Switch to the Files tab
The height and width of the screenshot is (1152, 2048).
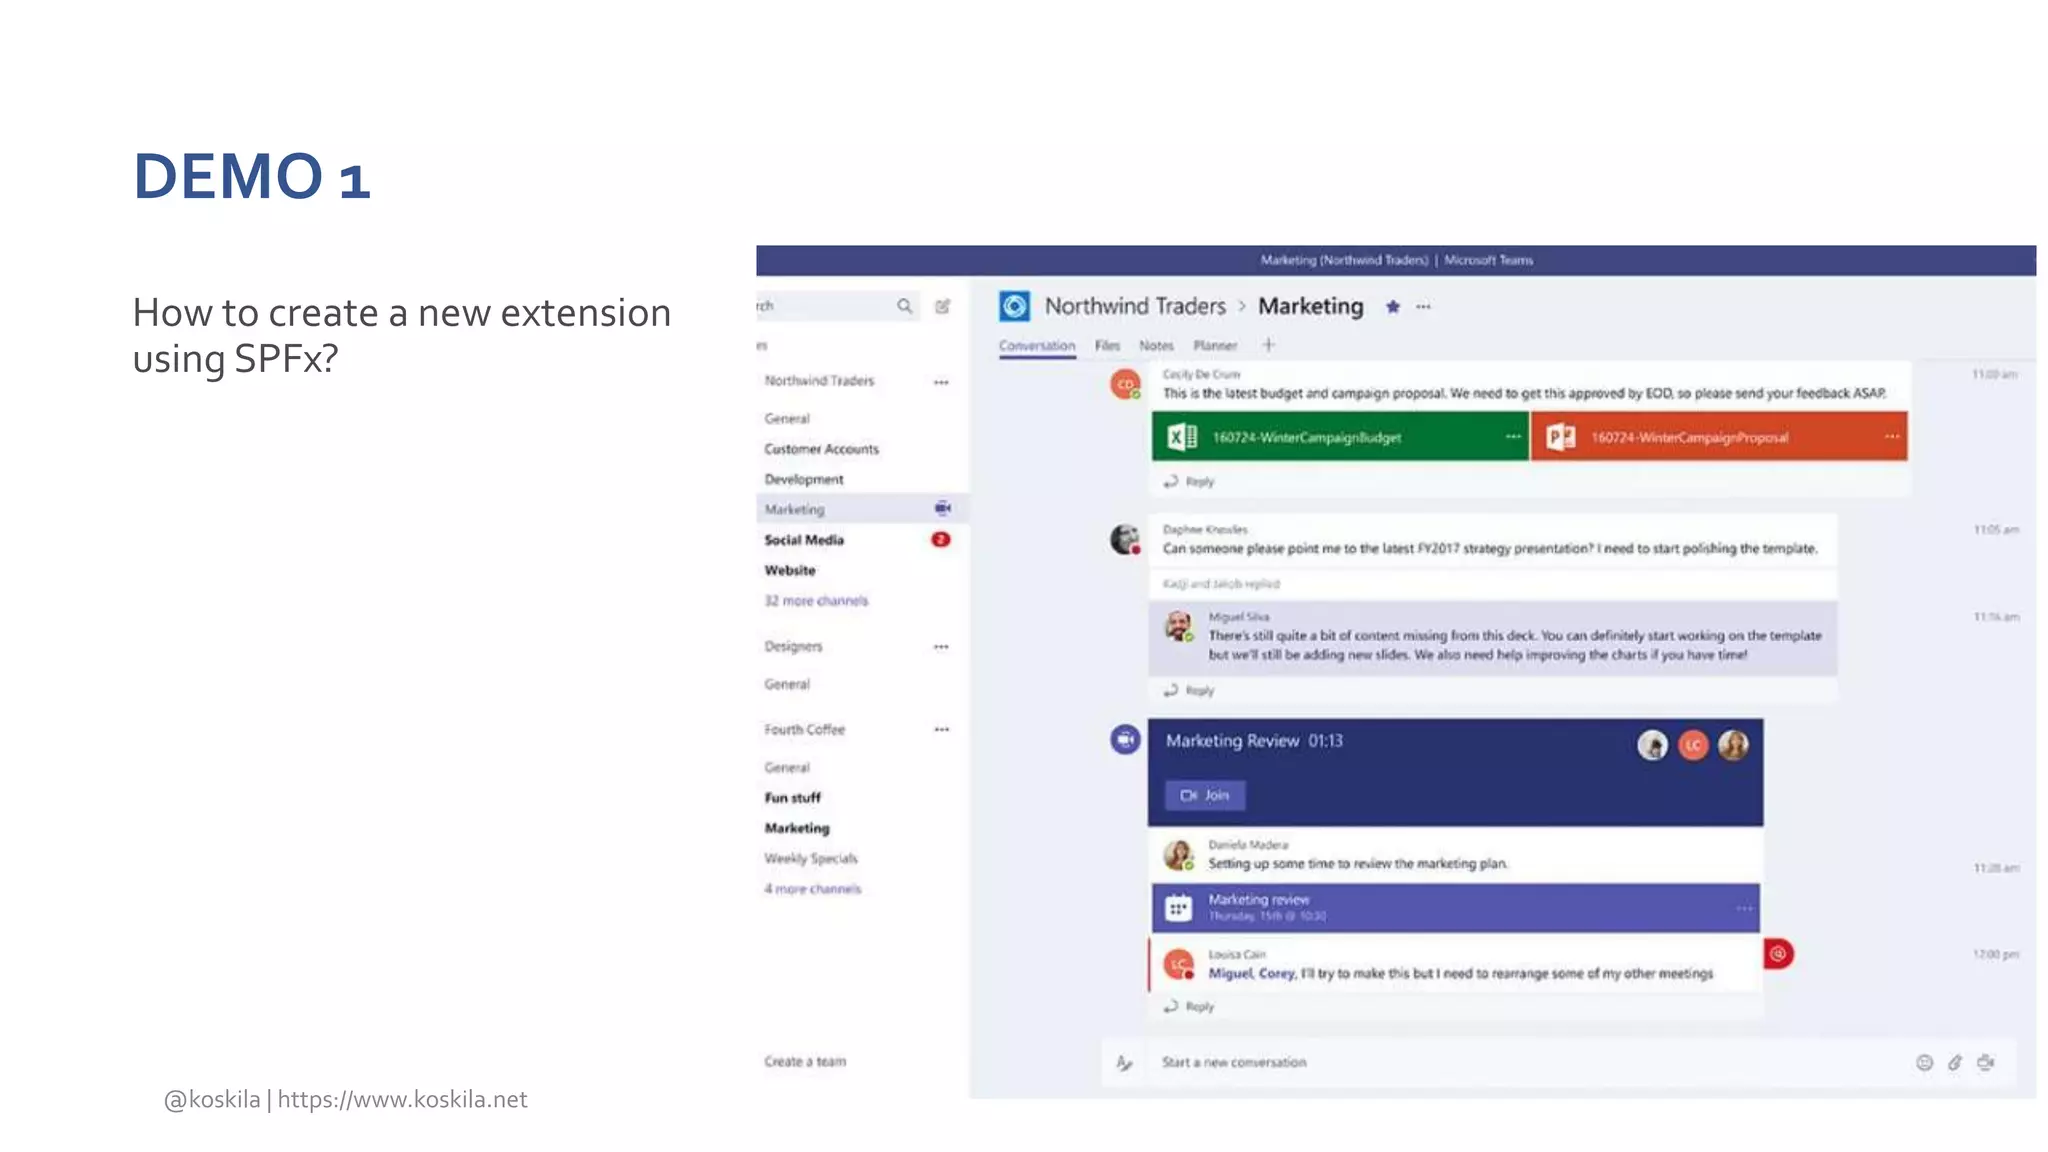(x=1107, y=346)
